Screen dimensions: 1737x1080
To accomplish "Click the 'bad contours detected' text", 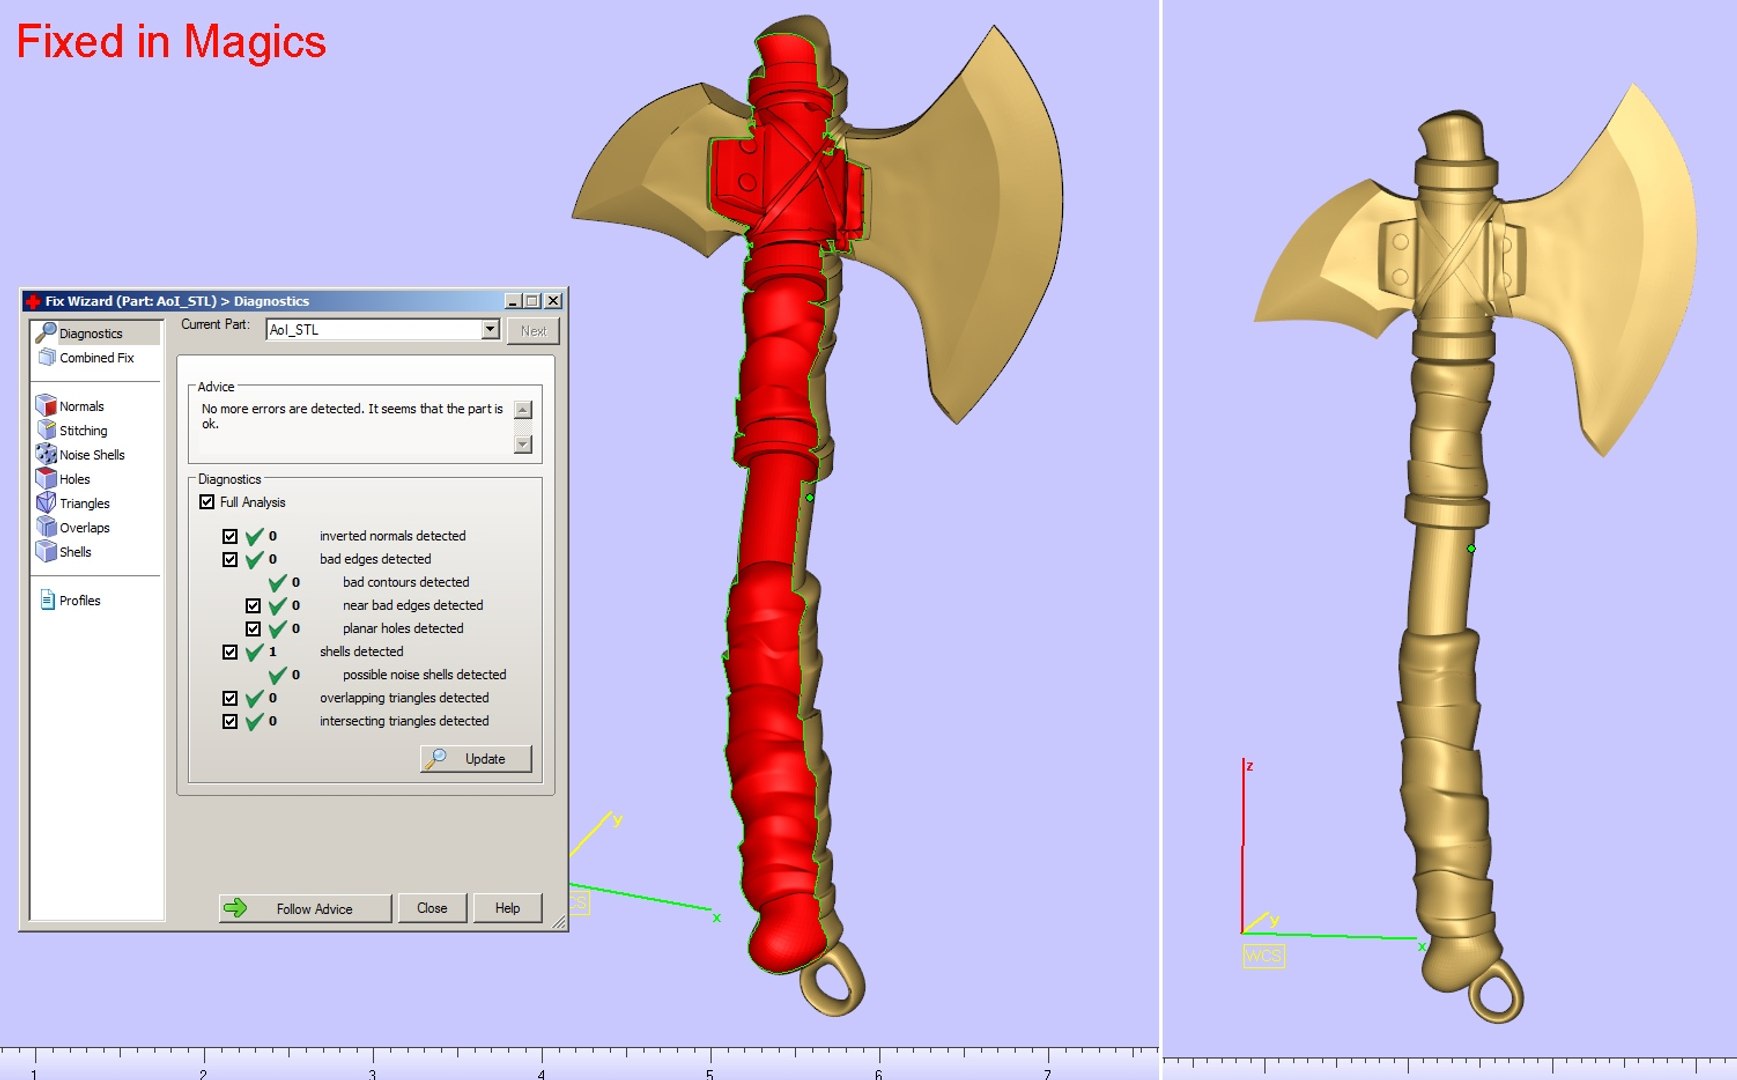I will (x=406, y=582).
